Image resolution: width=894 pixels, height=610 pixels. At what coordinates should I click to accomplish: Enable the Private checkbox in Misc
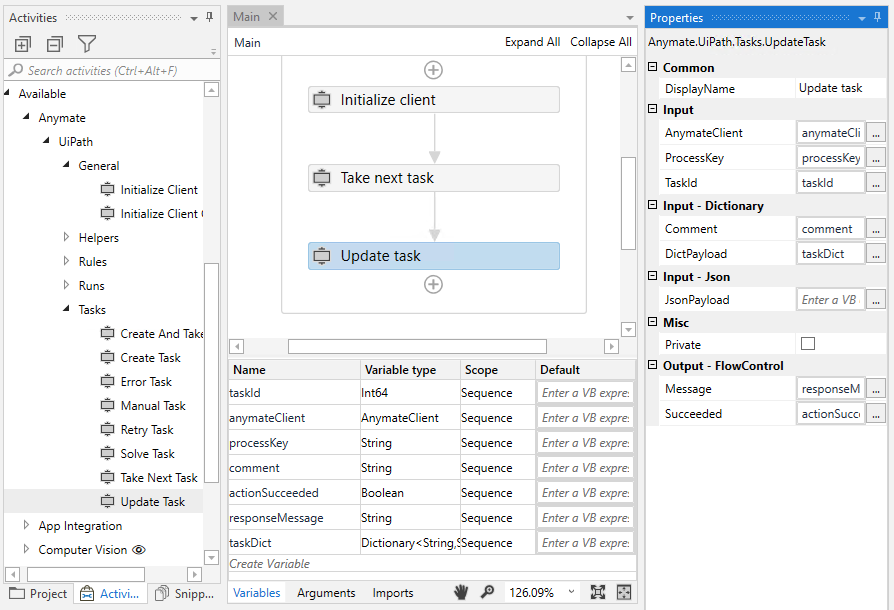click(x=810, y=344)
